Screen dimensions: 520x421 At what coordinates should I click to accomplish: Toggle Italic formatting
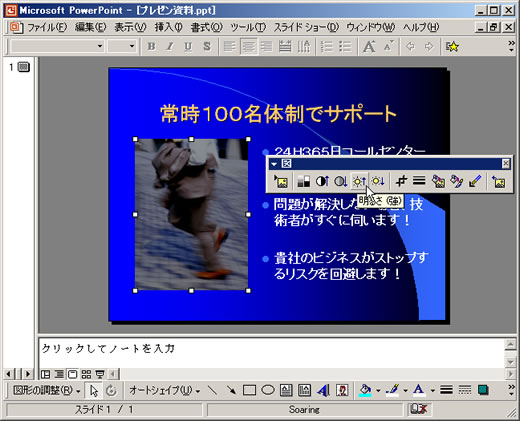point(170,46)
